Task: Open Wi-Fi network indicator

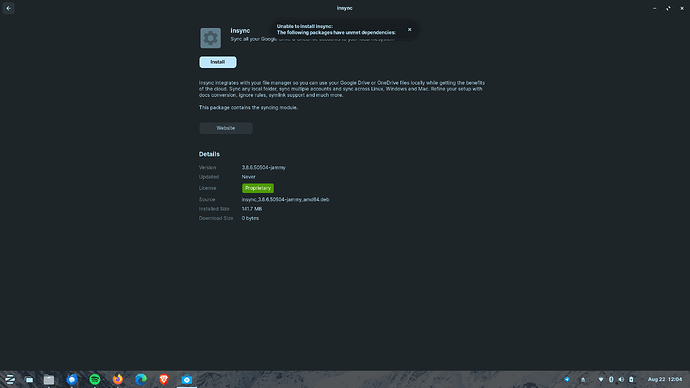Action: 601,379
